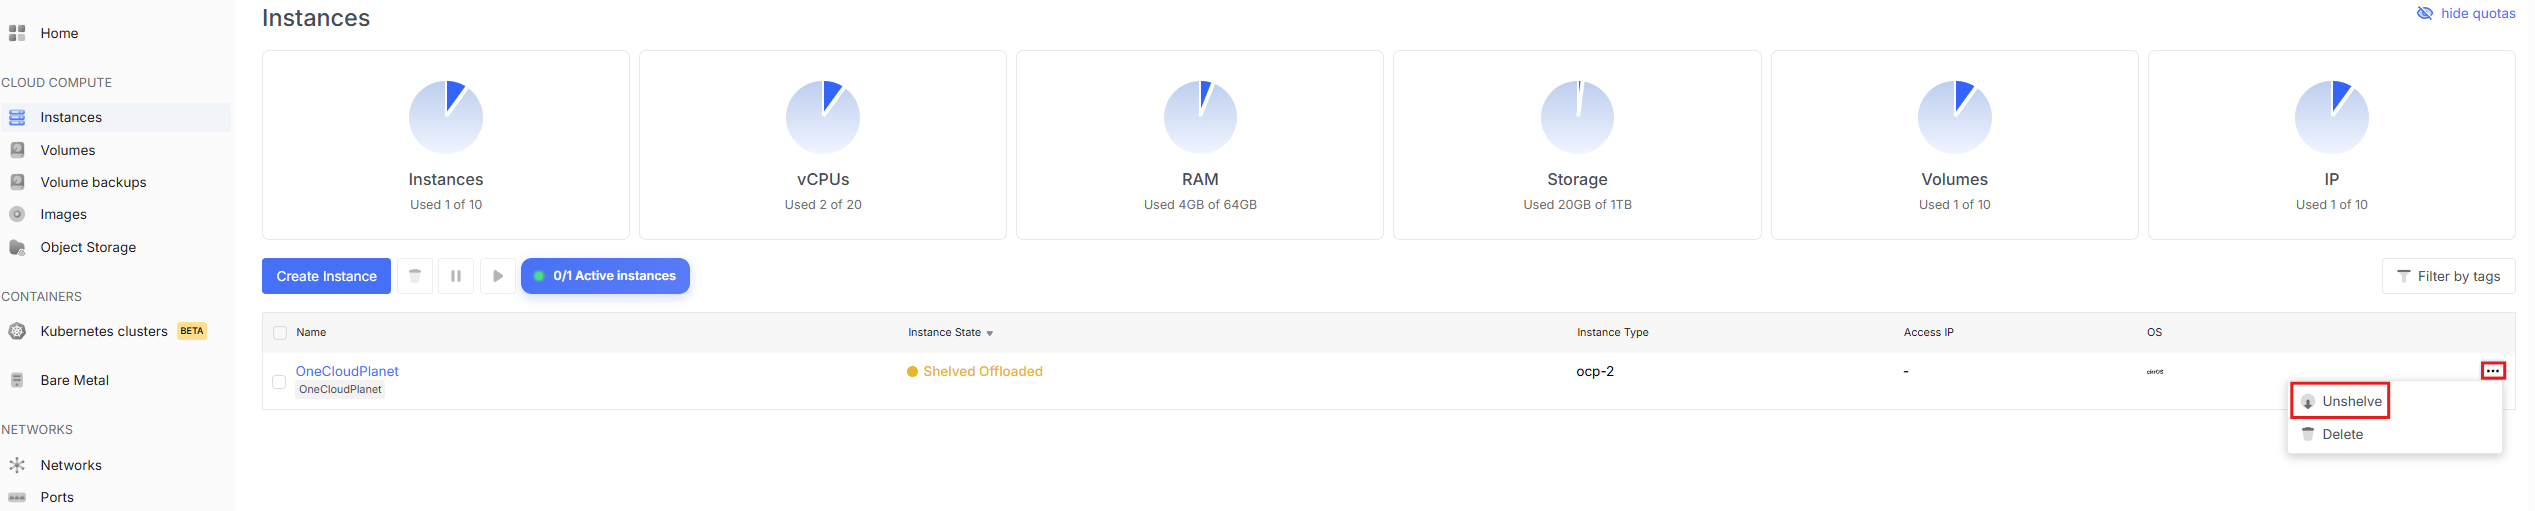Click the Storage quota pie chart
This screenshot has width=2535, height=511.
(1577, 117)
